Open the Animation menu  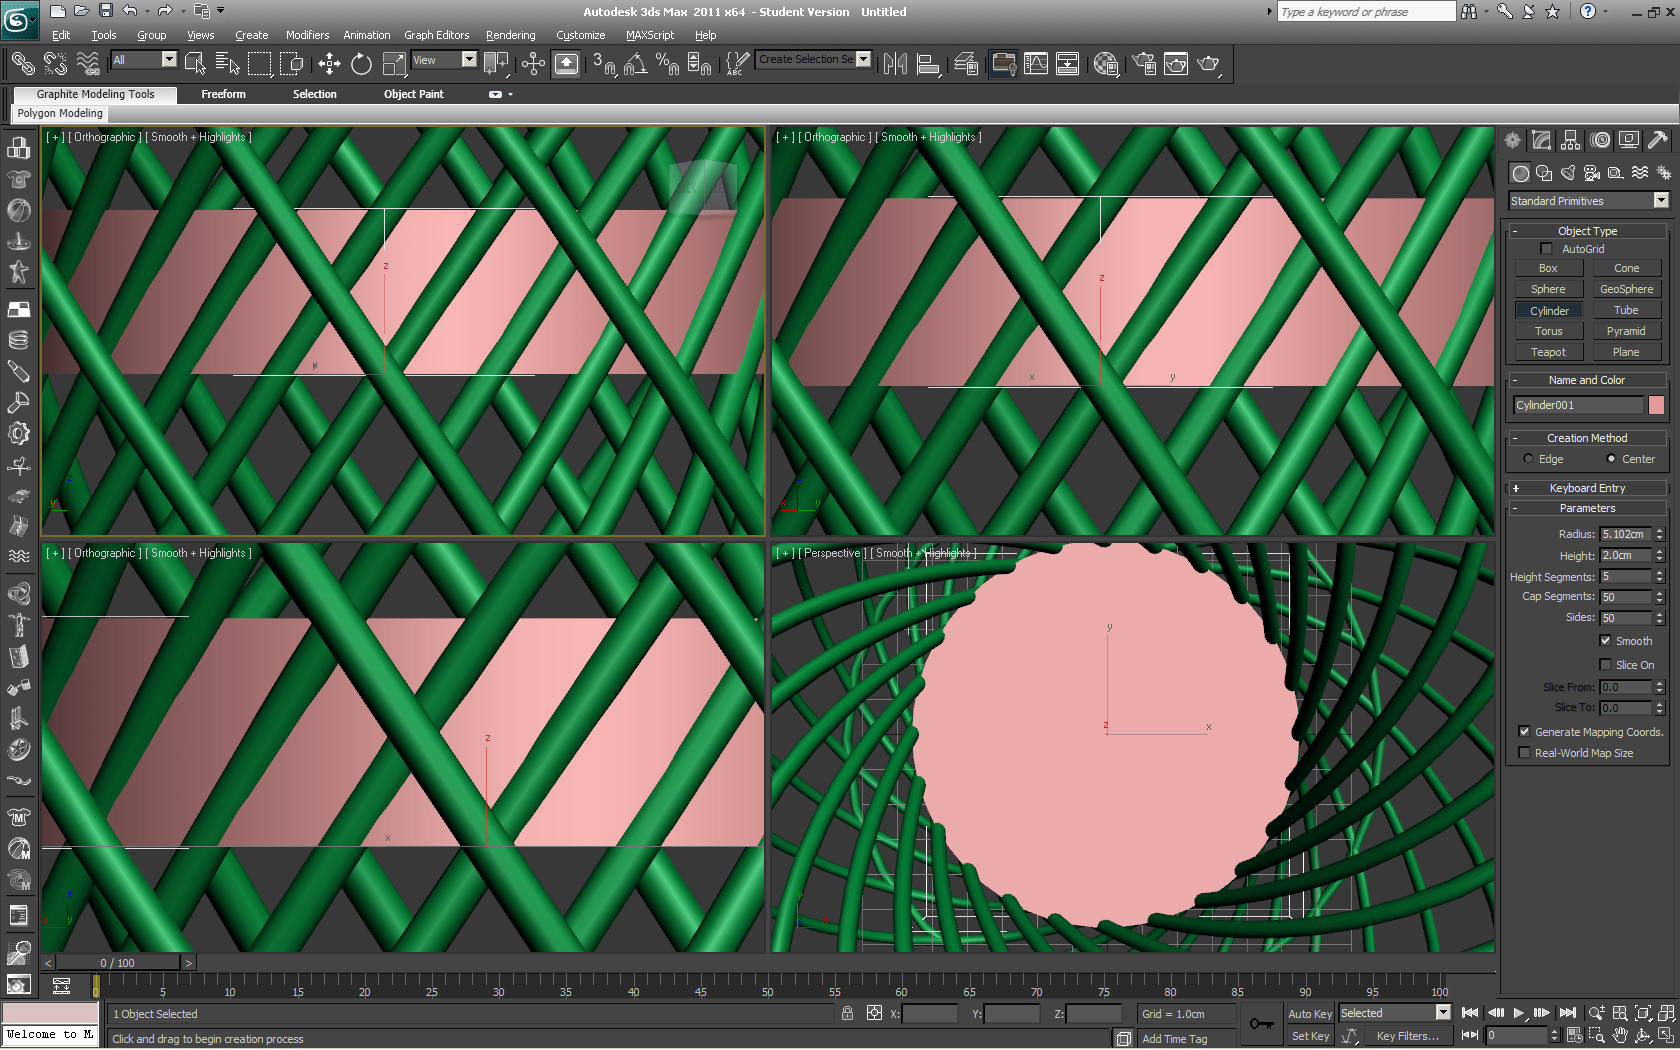tap(367, 35)
